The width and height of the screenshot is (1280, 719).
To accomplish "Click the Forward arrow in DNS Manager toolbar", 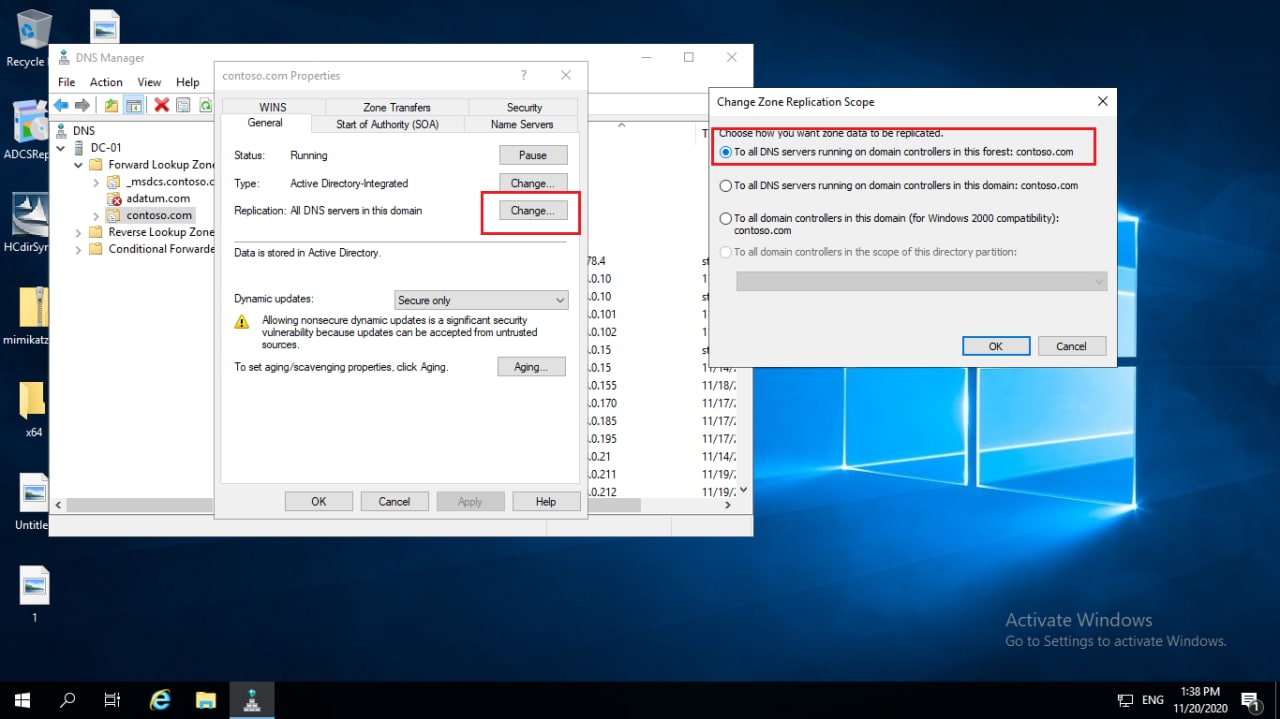I will [x=83, y=105].
